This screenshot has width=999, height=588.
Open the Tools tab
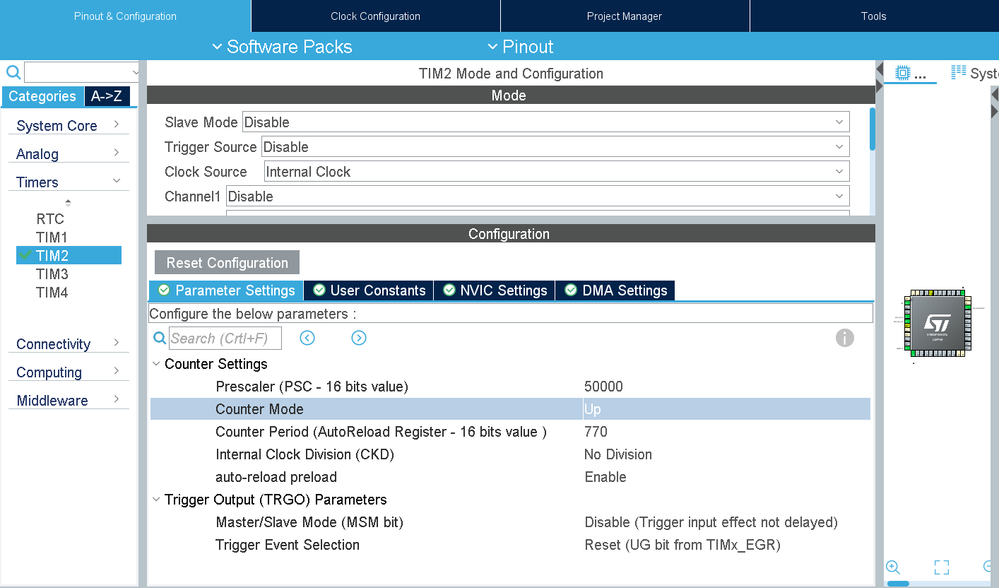(x=873, y=16)
